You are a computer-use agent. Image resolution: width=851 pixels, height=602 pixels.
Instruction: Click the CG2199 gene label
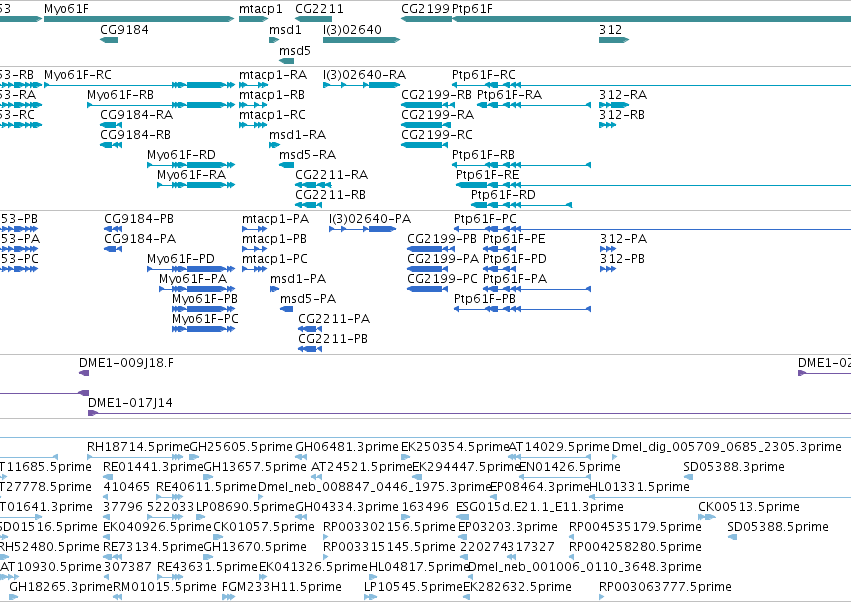[x=425, y=9]
